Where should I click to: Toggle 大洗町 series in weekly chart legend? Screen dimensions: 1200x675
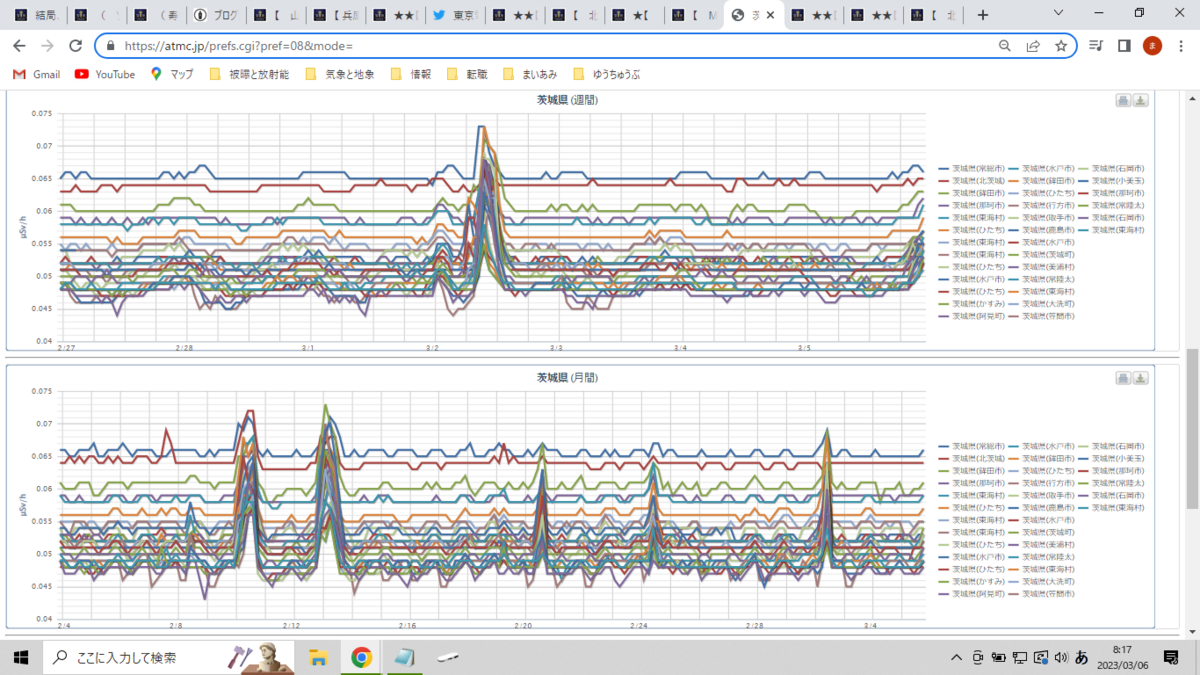click(1041, 304)
